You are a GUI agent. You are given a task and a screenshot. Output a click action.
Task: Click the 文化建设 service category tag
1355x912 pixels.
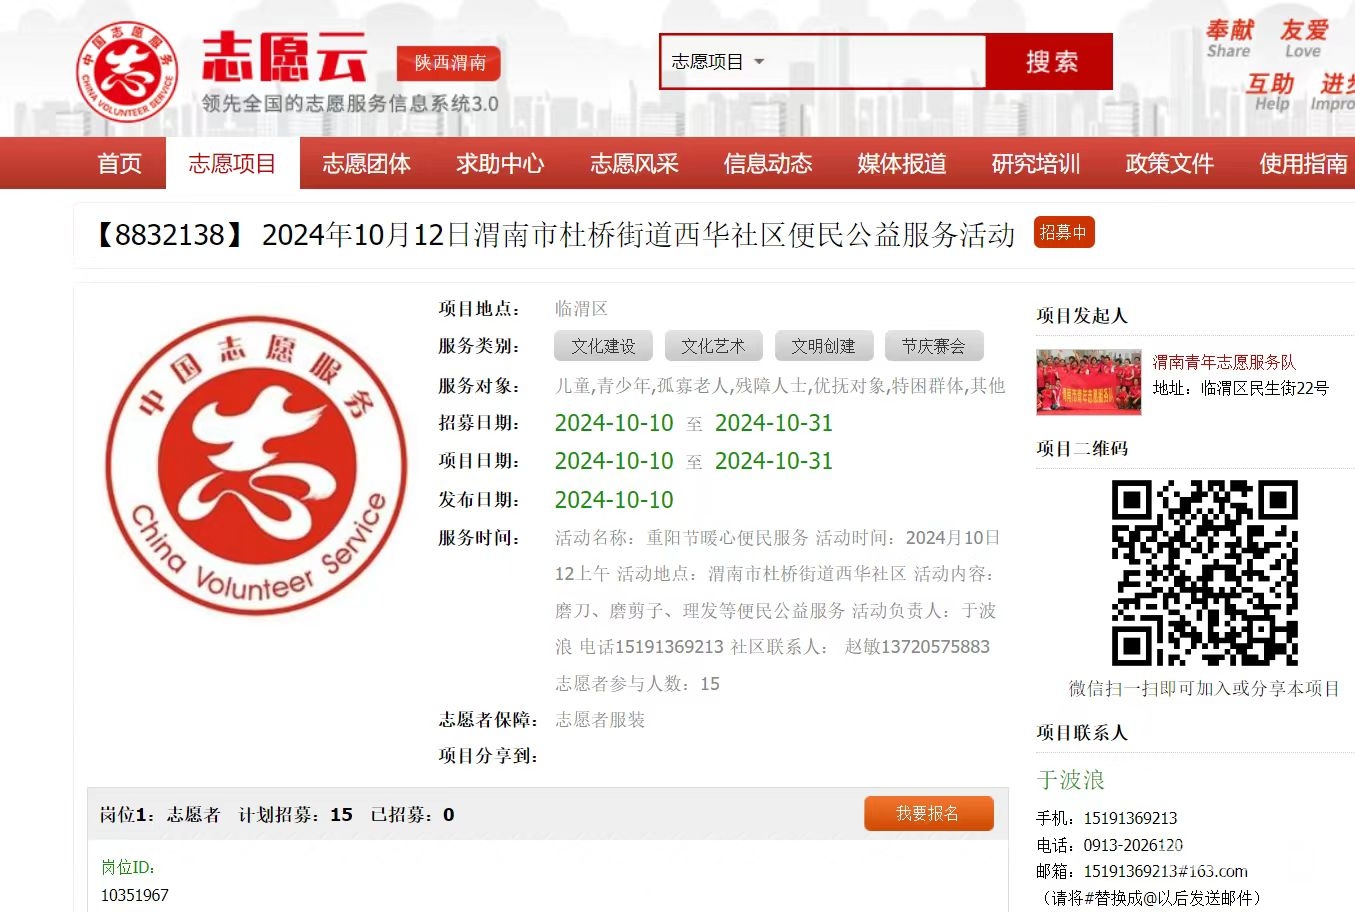[603, 346]
